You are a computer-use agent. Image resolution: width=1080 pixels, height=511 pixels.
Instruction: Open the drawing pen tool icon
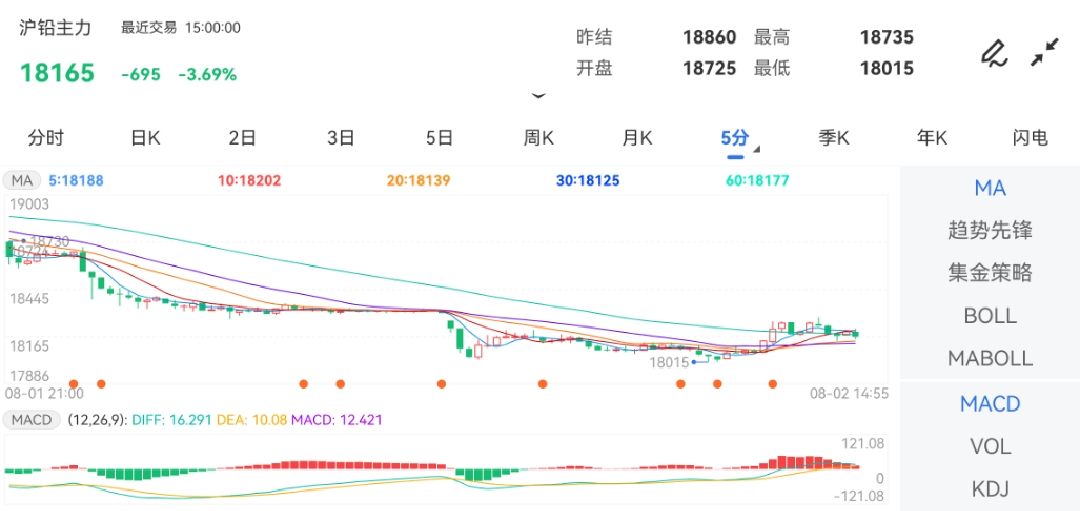tap(993, 53)
